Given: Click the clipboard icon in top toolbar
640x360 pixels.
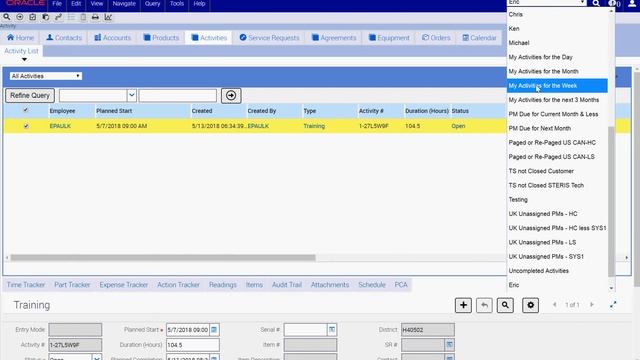Looking at the screenshot, I should click(83, 17).
